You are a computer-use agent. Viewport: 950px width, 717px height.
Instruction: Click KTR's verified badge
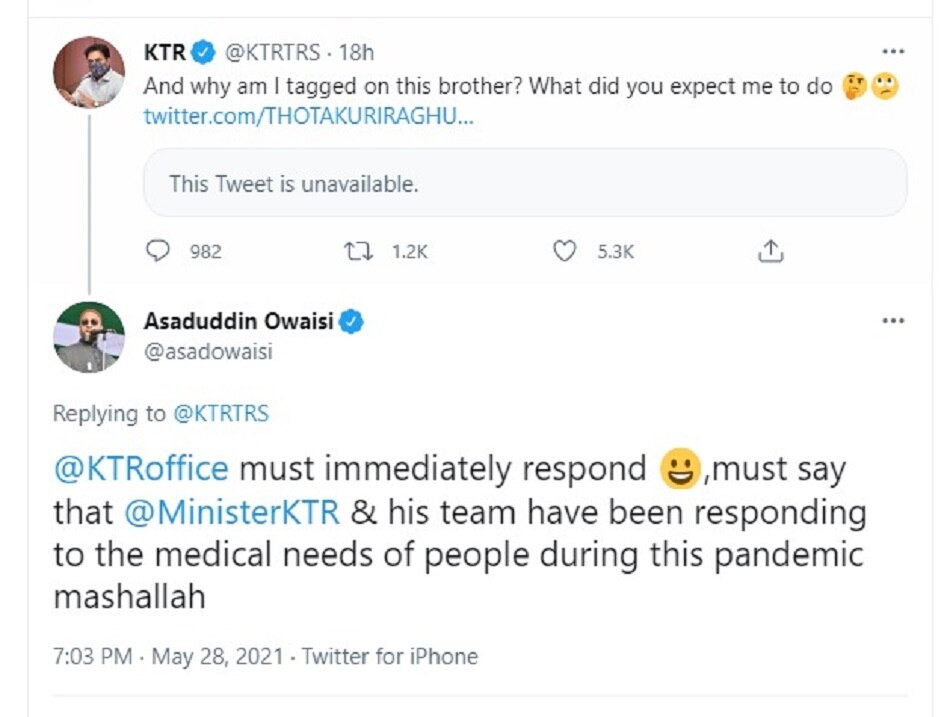point(203,53)
